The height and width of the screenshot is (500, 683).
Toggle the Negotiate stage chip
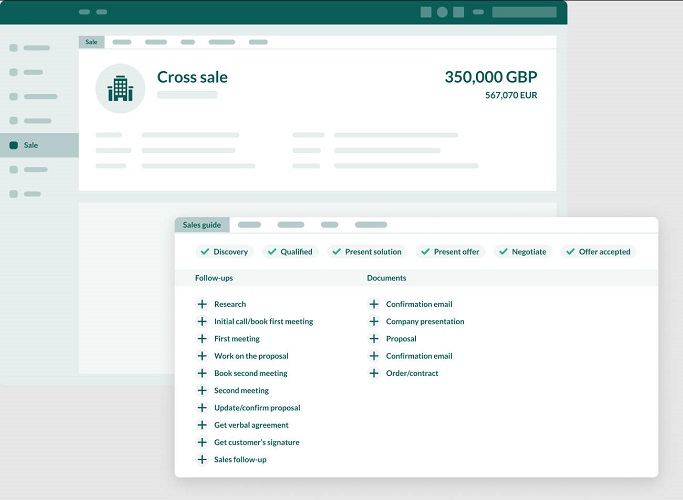point(523,252)
